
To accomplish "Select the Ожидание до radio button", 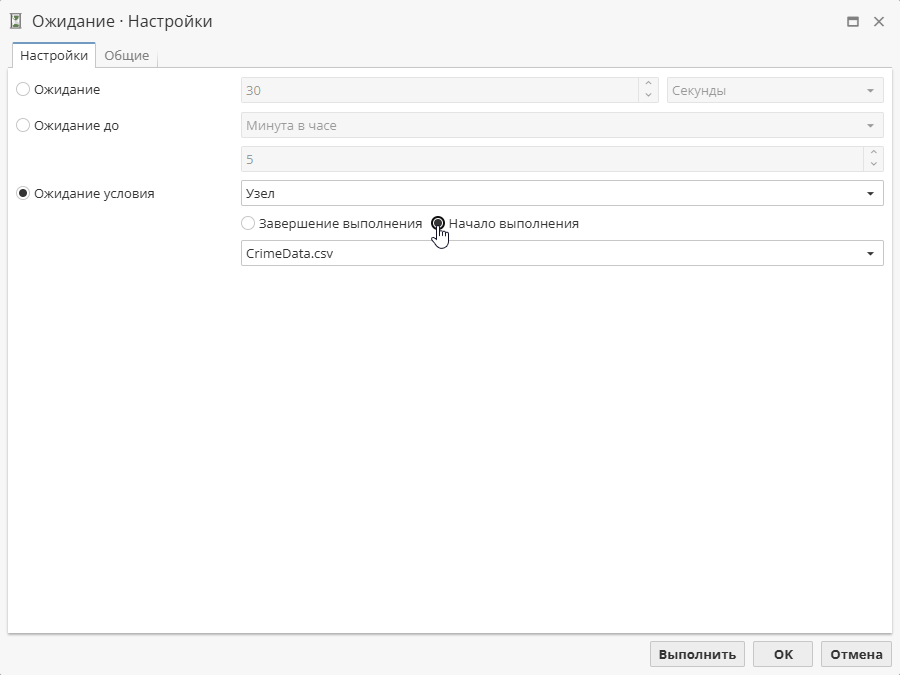I will click(x=21, y=124).
